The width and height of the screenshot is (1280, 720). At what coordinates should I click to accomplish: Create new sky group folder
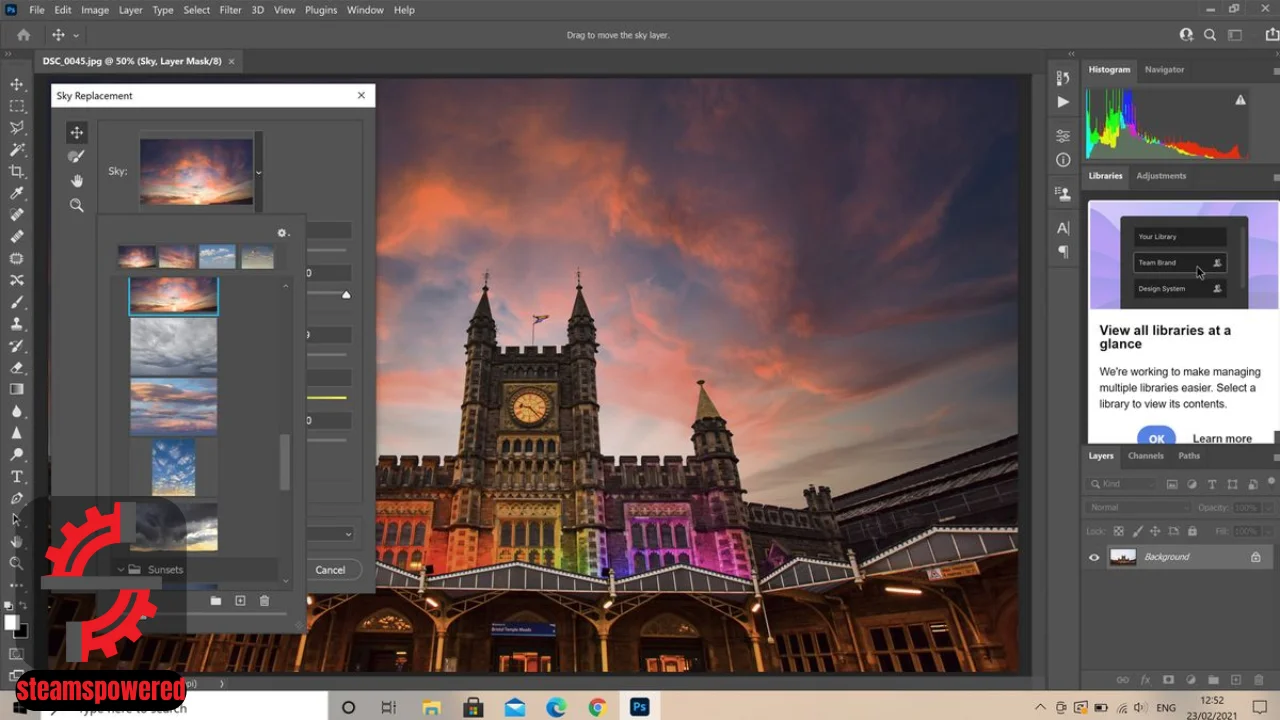pos(215,600)
